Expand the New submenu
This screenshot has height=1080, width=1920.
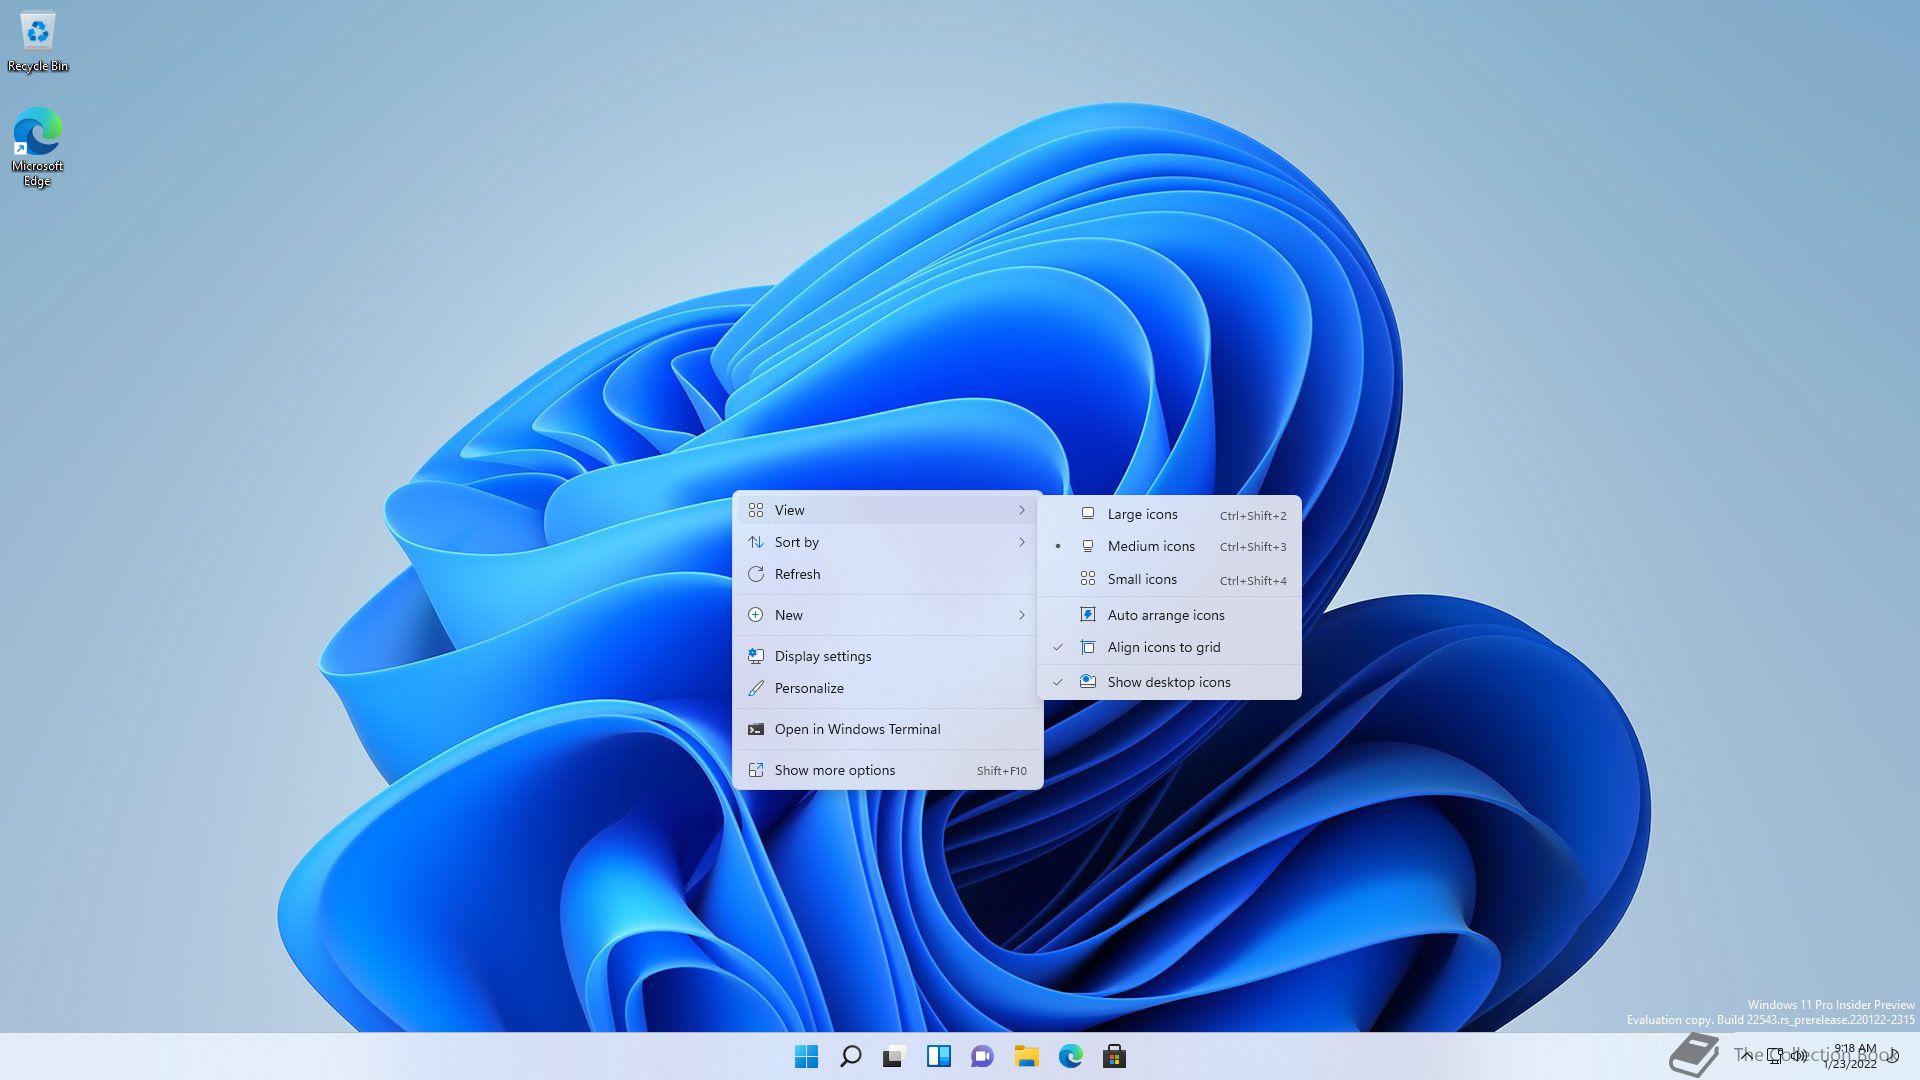click(888, 615)
